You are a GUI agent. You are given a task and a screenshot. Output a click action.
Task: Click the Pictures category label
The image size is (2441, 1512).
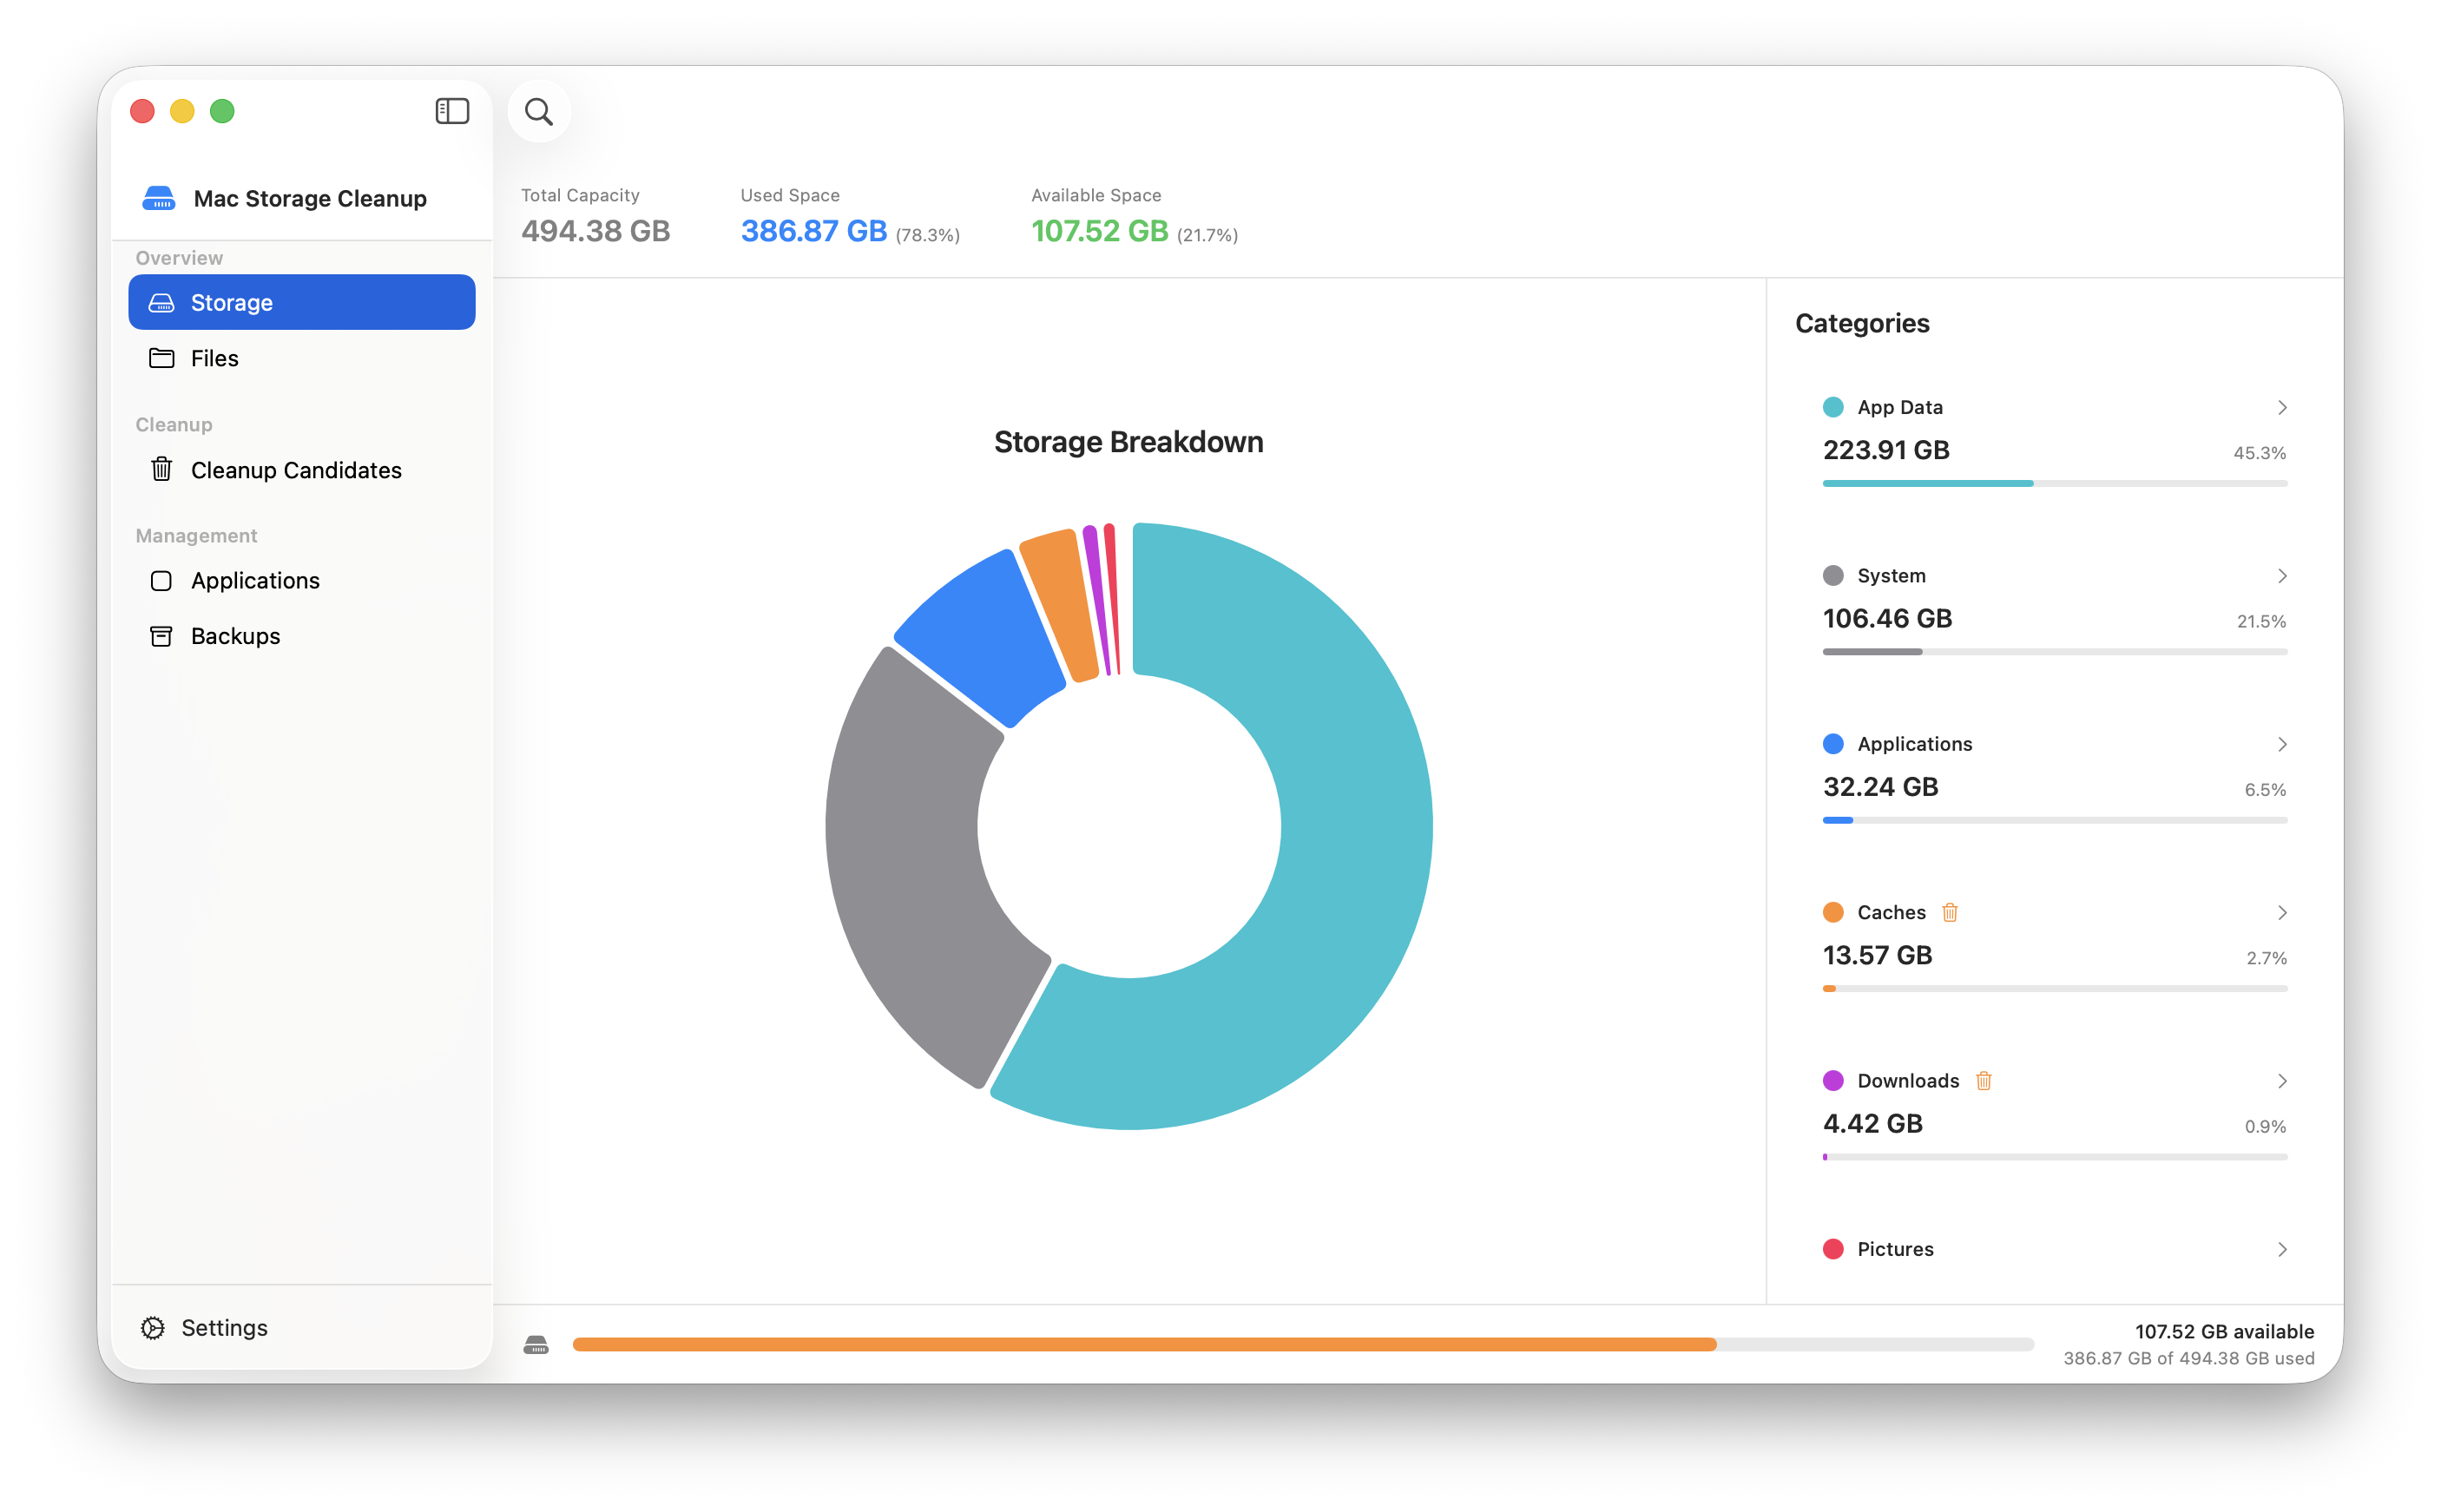[x=1894, y=1249]
